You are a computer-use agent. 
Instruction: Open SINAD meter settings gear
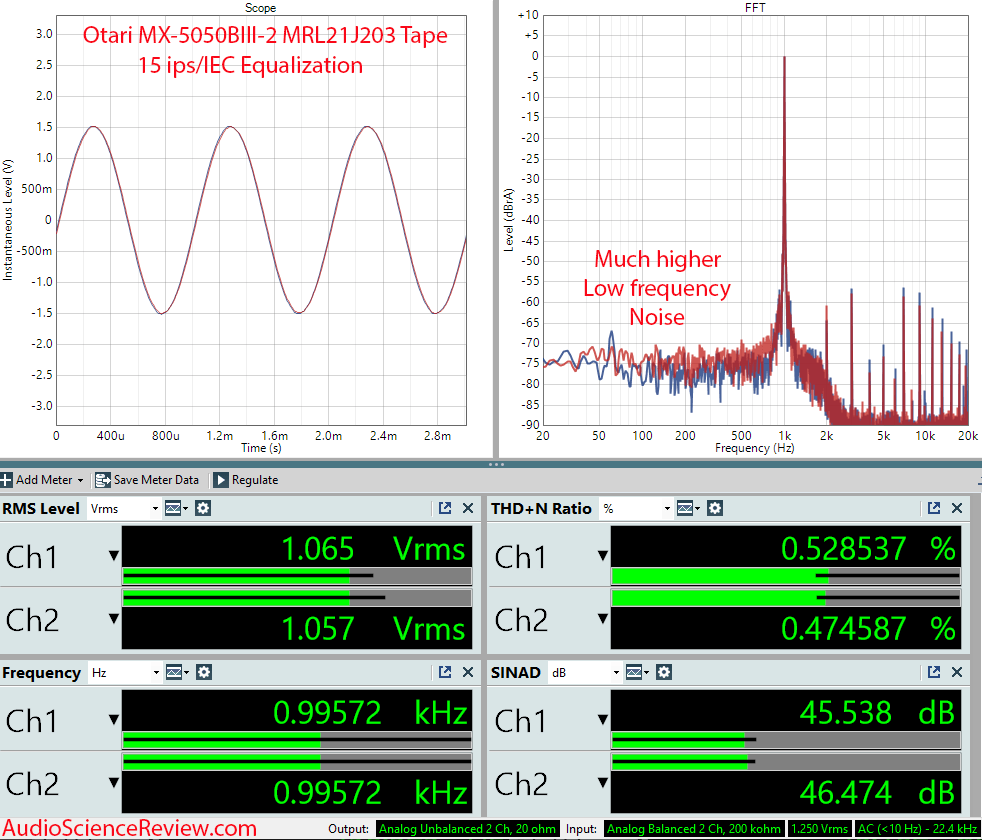pyautogui.click(x=664, y=672)
